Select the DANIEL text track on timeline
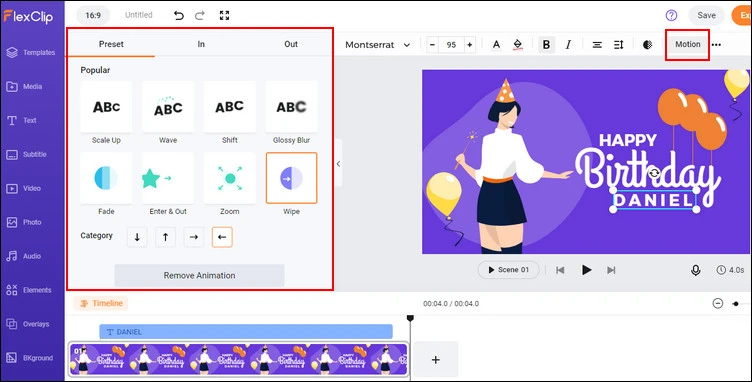 coord(246,332)
